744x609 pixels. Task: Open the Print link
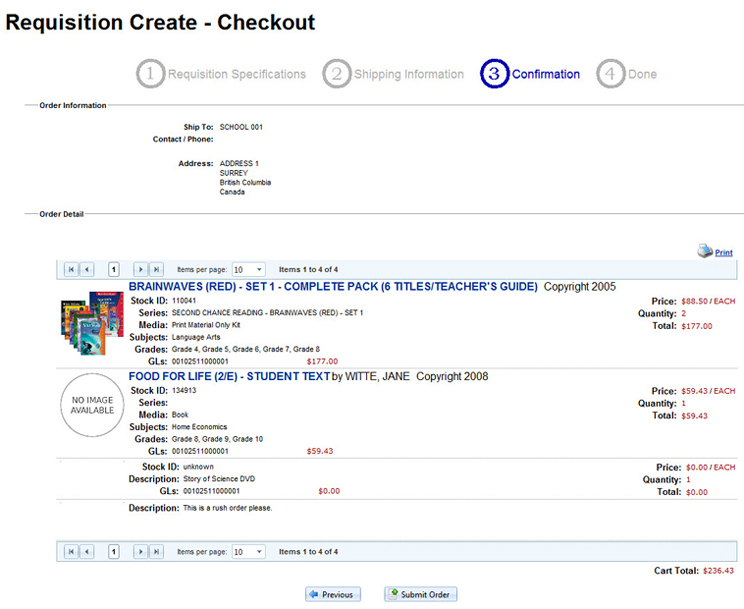(x=723, y=254)
